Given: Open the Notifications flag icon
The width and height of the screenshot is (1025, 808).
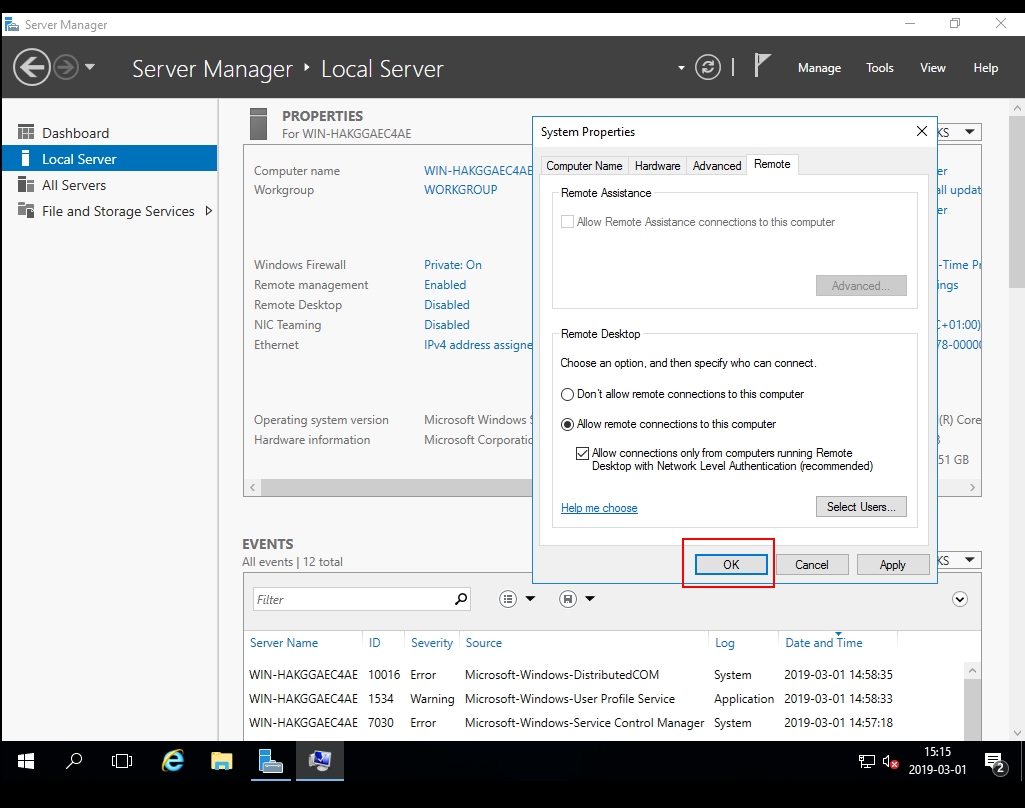Looking at the screenshot, I should pyautogui.click(x=762, y=66).
